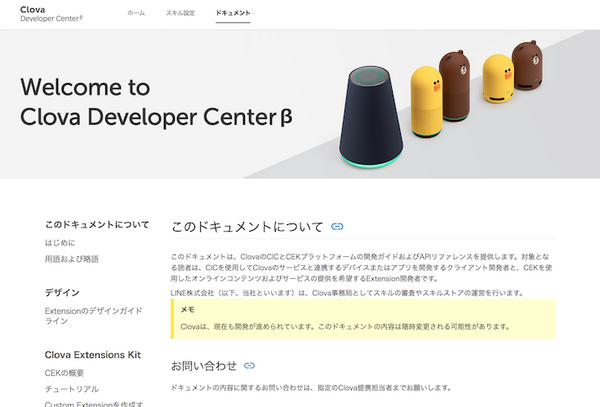Image resolution: width=600 pixels, height=407 pixels.
Task: Switch to the スキル設定 tab
Action: click(181, 14)
